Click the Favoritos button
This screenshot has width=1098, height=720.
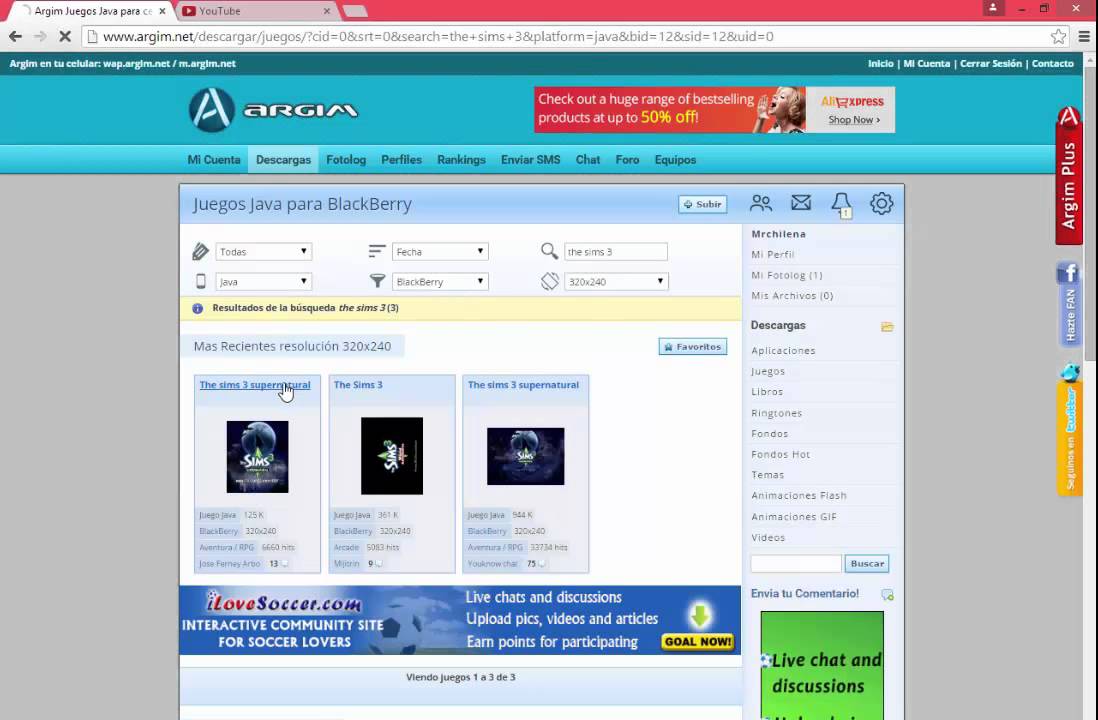tap(693, 347)
